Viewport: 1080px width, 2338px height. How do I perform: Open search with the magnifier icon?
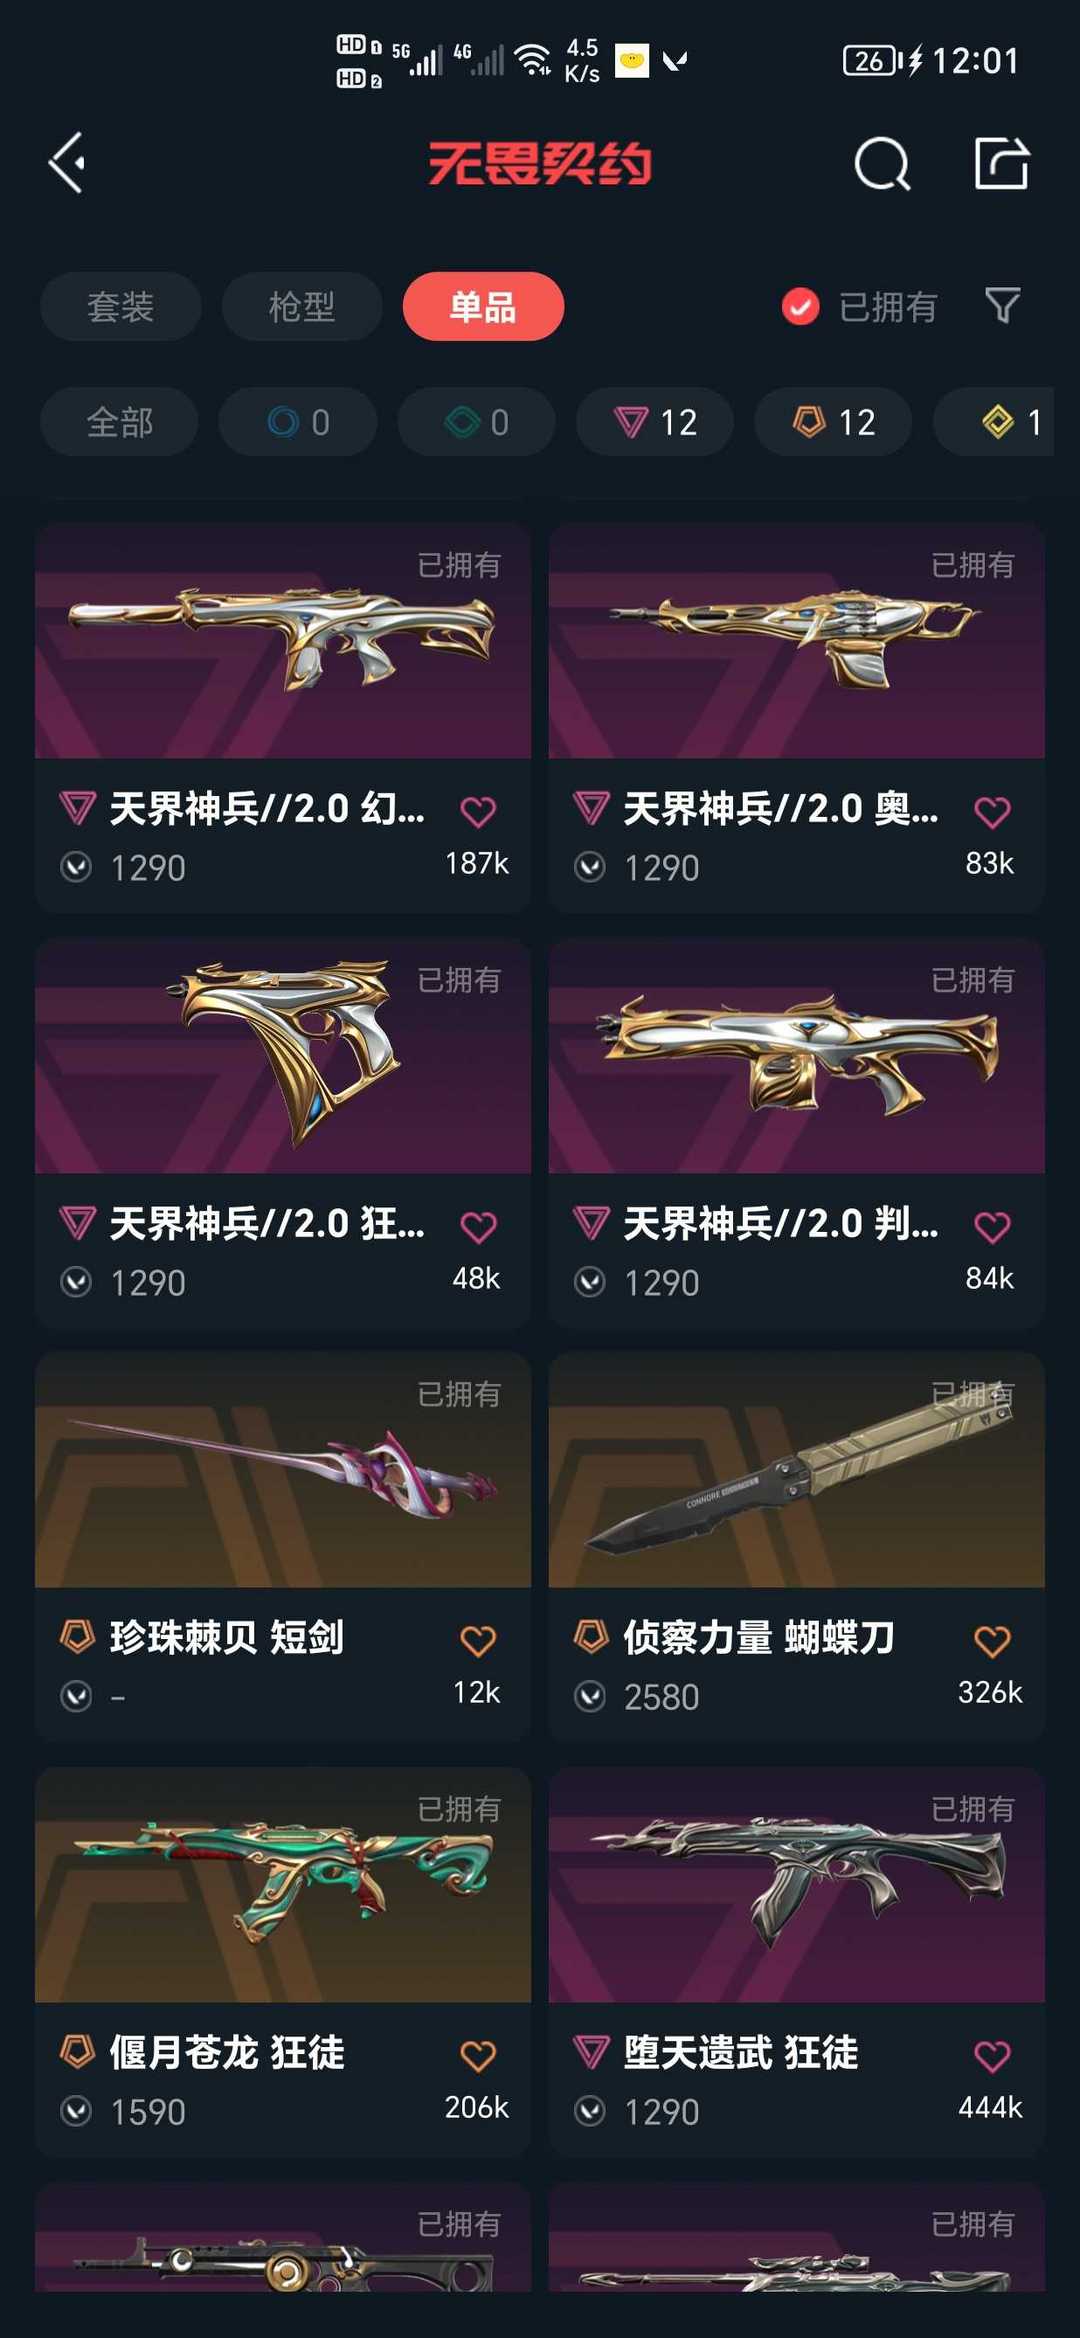[x=882, y=163]
